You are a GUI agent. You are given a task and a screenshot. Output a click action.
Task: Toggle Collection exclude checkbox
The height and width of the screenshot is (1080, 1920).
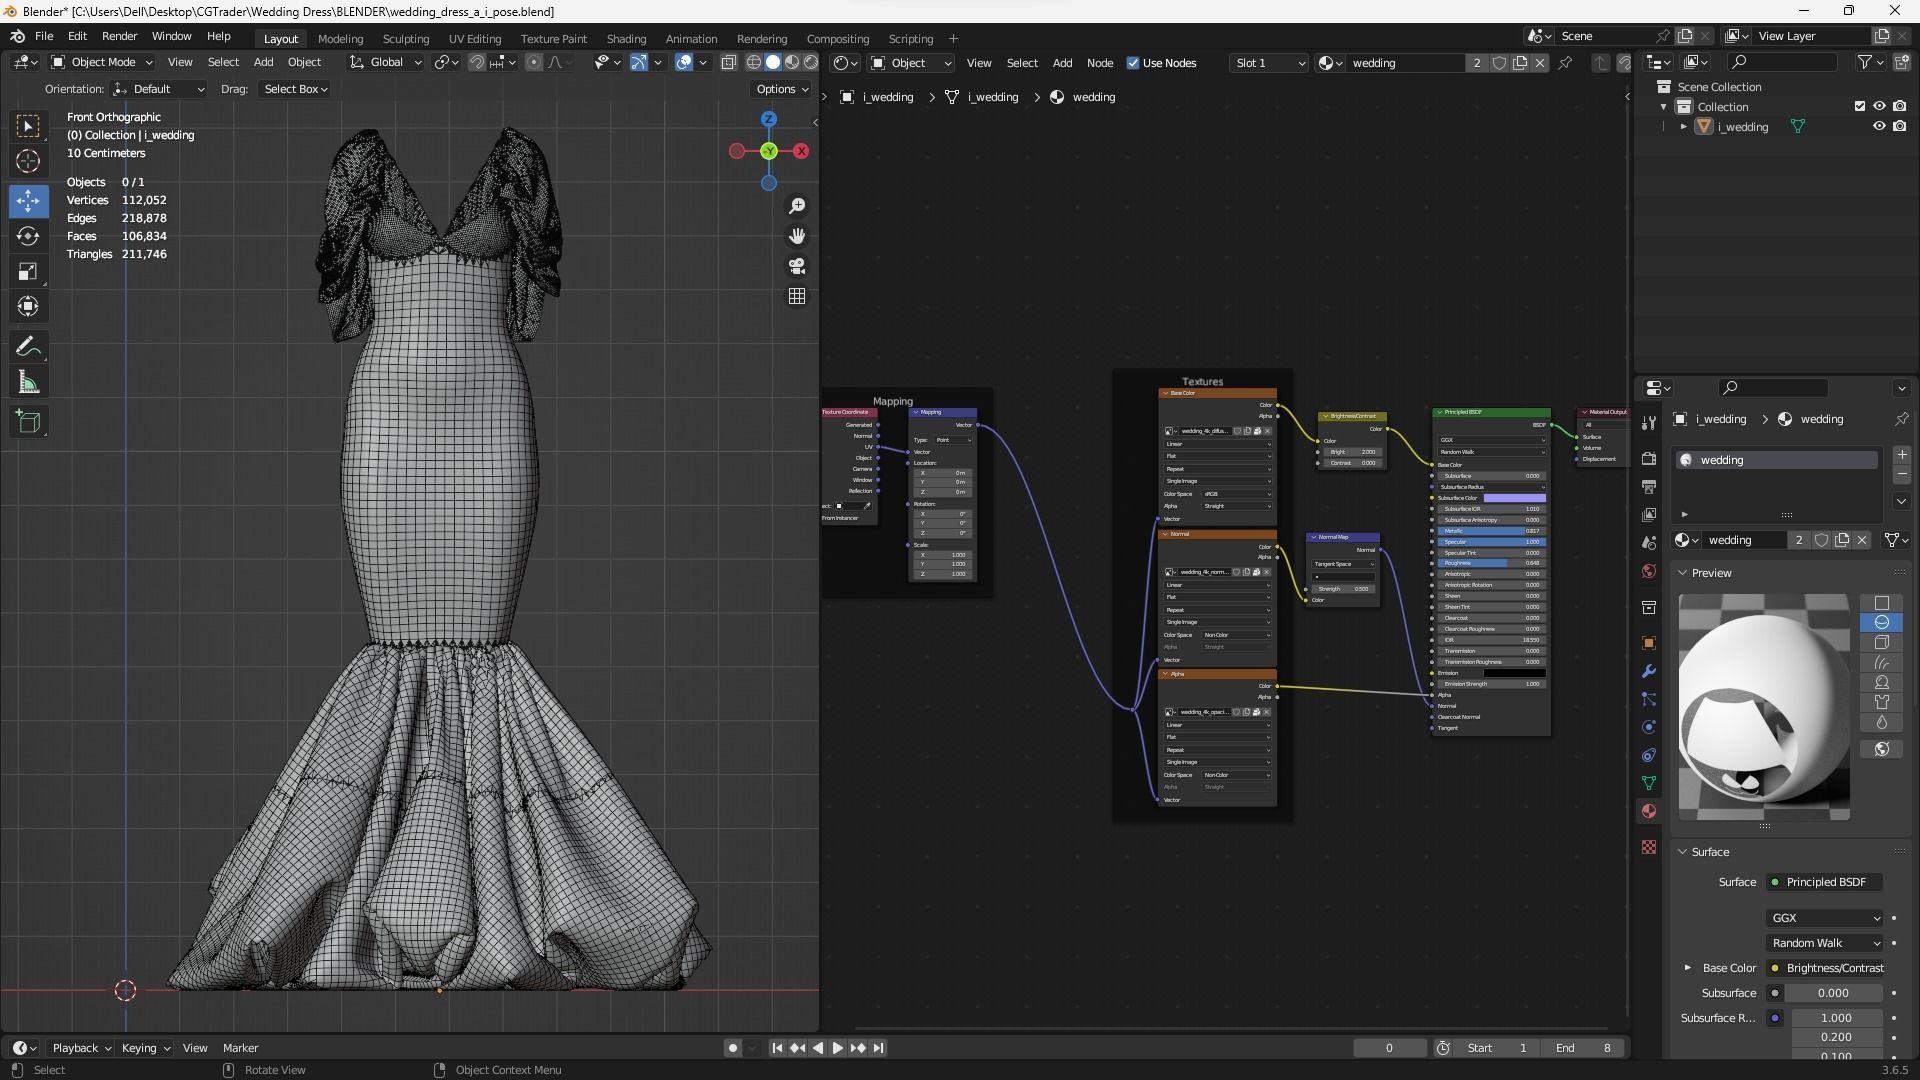click(1860, 106)
